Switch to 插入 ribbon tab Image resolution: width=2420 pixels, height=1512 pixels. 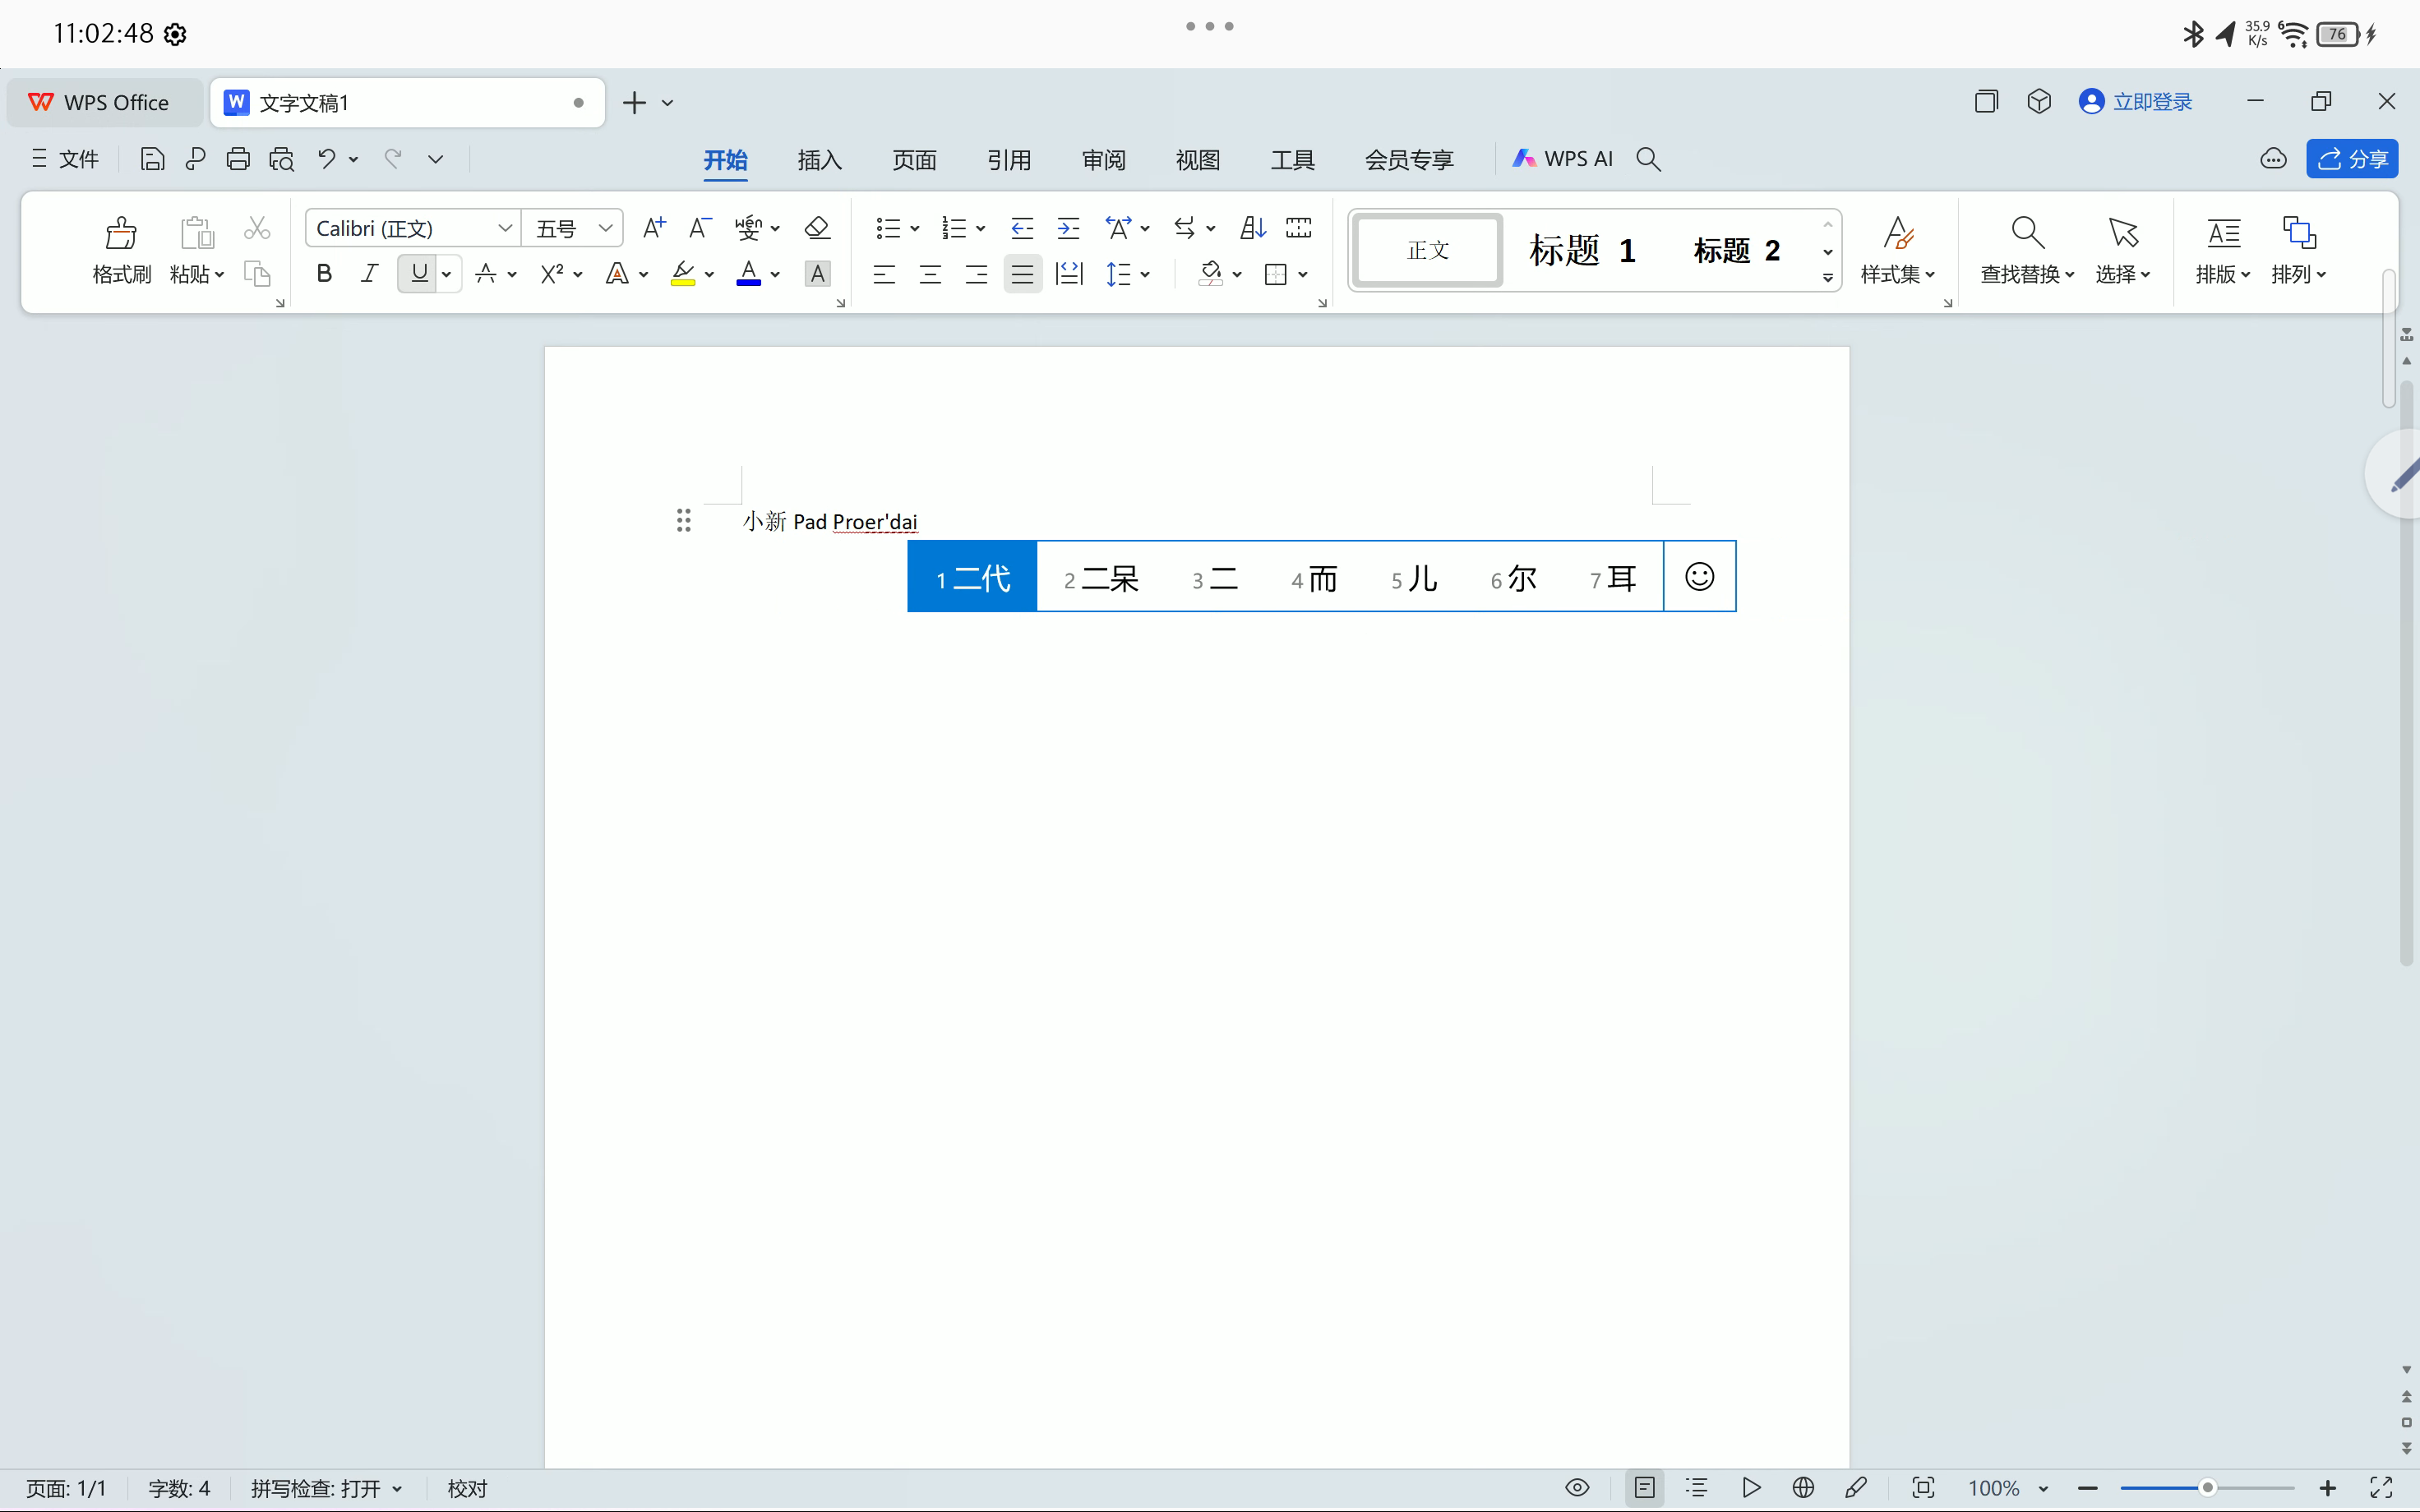pos(819,159)
